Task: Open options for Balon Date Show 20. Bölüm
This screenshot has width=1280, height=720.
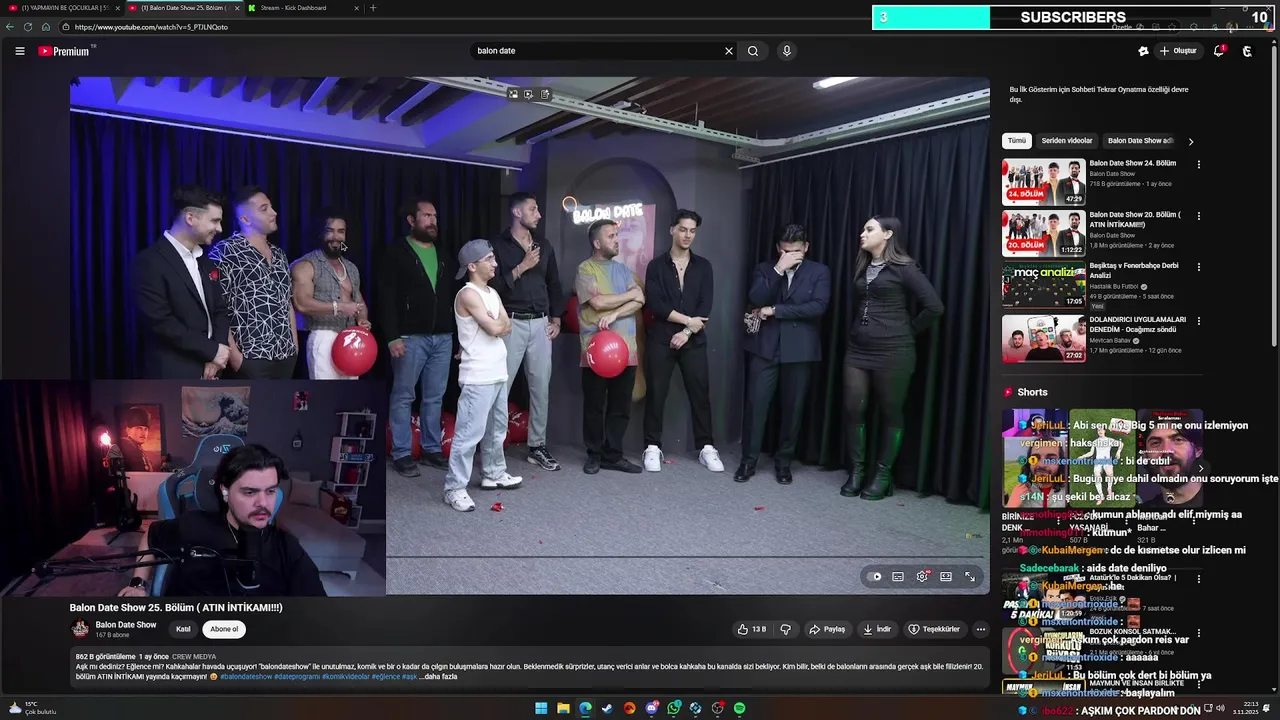Action: [1199, 216]
